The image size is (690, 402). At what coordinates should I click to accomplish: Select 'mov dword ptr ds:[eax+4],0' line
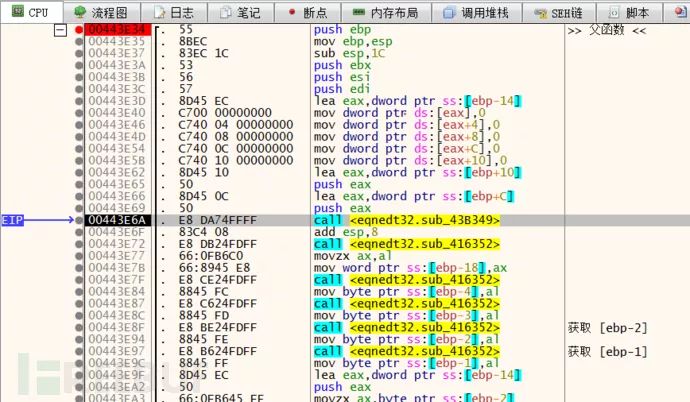pyautogui.click(x=407, y=124)
